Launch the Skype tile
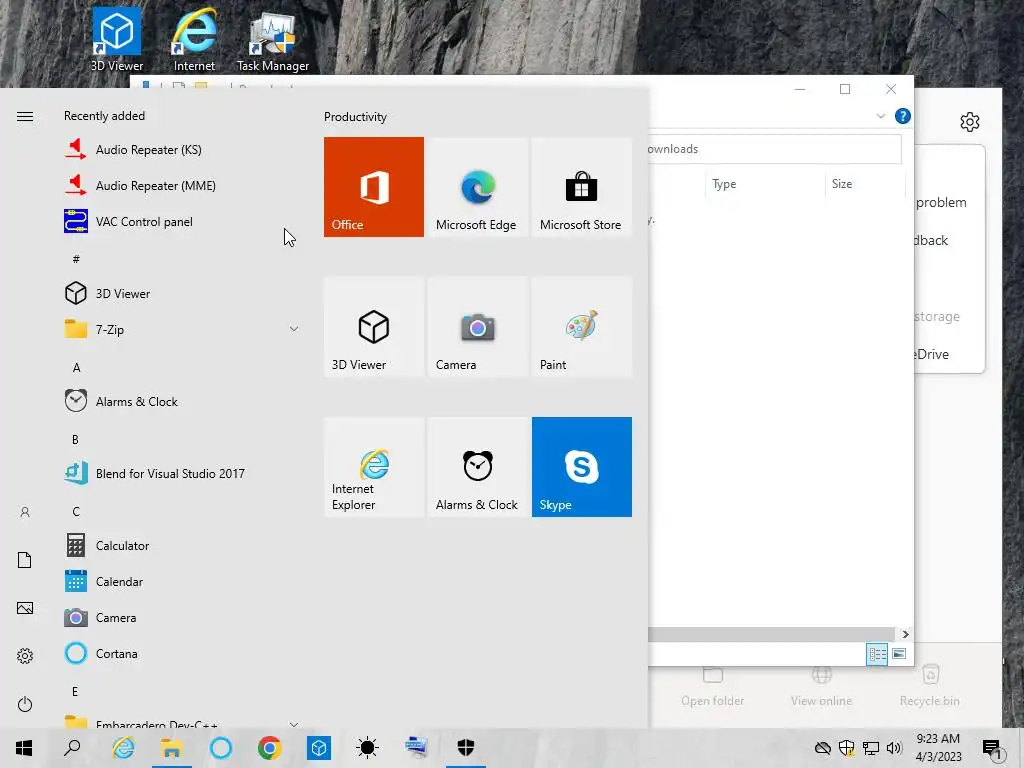Screen dimensions: 1024x768 click(x=582, y=467)
